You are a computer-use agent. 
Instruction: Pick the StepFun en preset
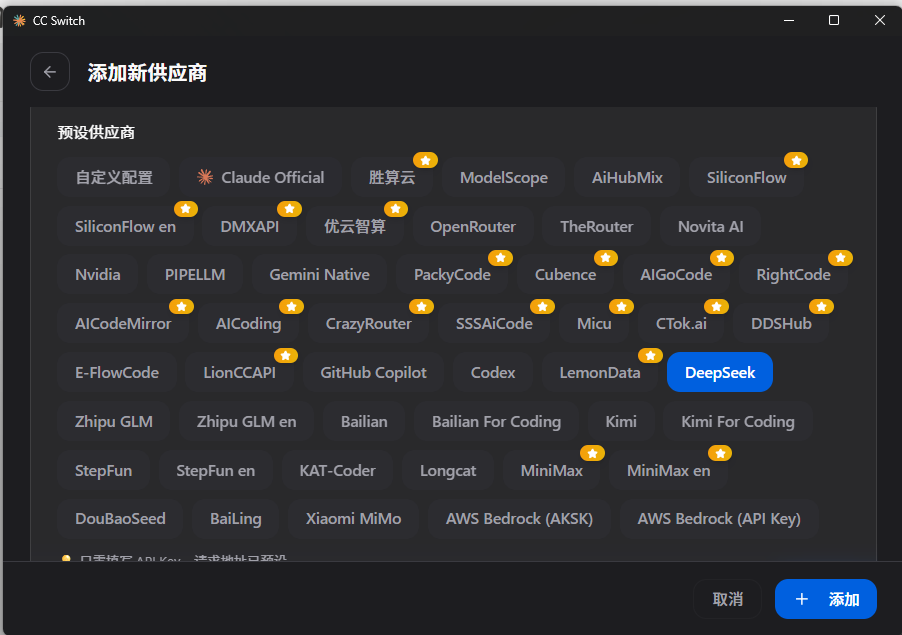(x=216, y=470)
